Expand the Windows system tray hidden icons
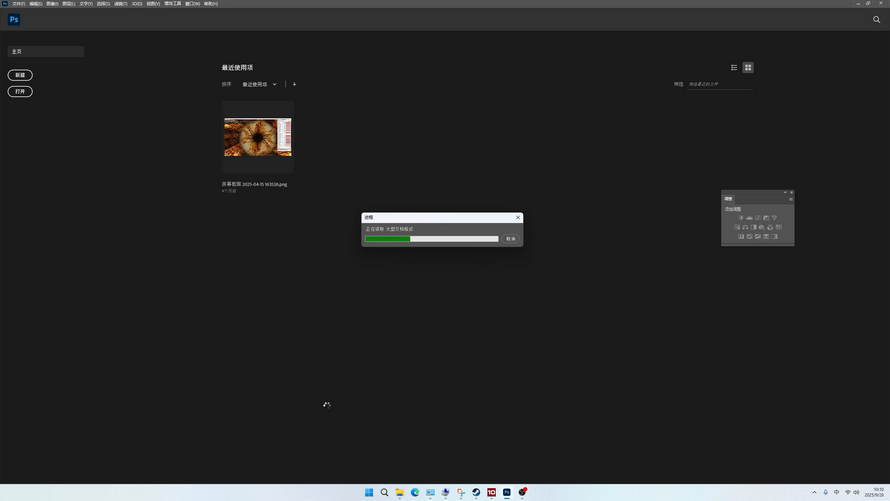The height and width of the screenshot is (501, 890). click(814, 492)
